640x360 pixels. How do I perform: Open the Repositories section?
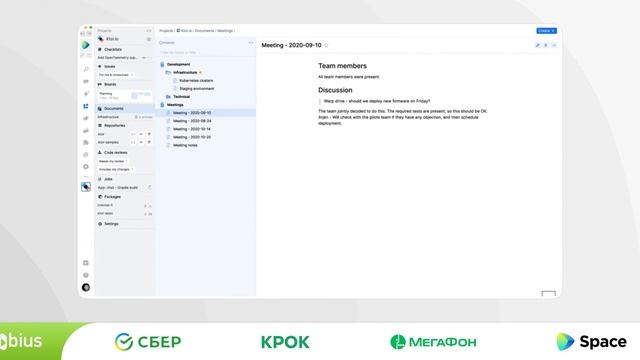(114, 126)
